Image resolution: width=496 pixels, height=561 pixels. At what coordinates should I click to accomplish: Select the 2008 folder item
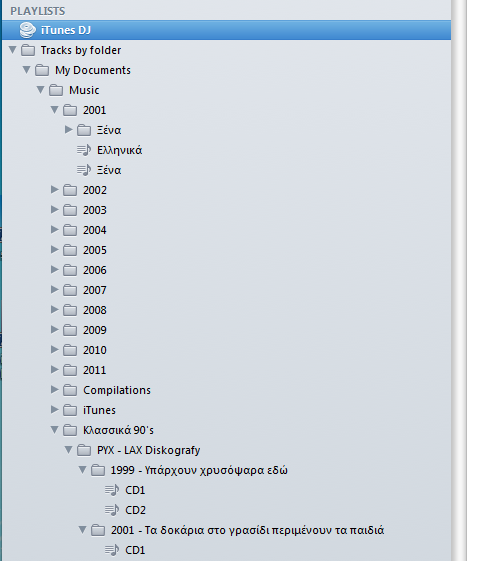coord(94,310)
